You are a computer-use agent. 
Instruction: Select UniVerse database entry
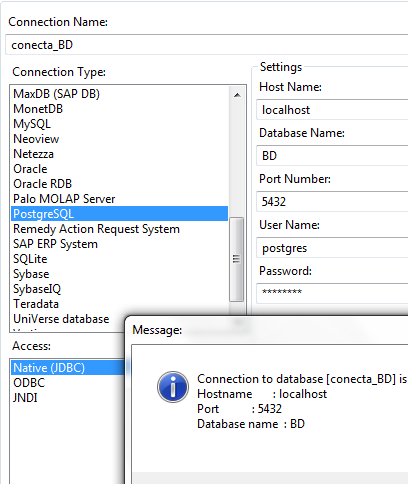61,319
